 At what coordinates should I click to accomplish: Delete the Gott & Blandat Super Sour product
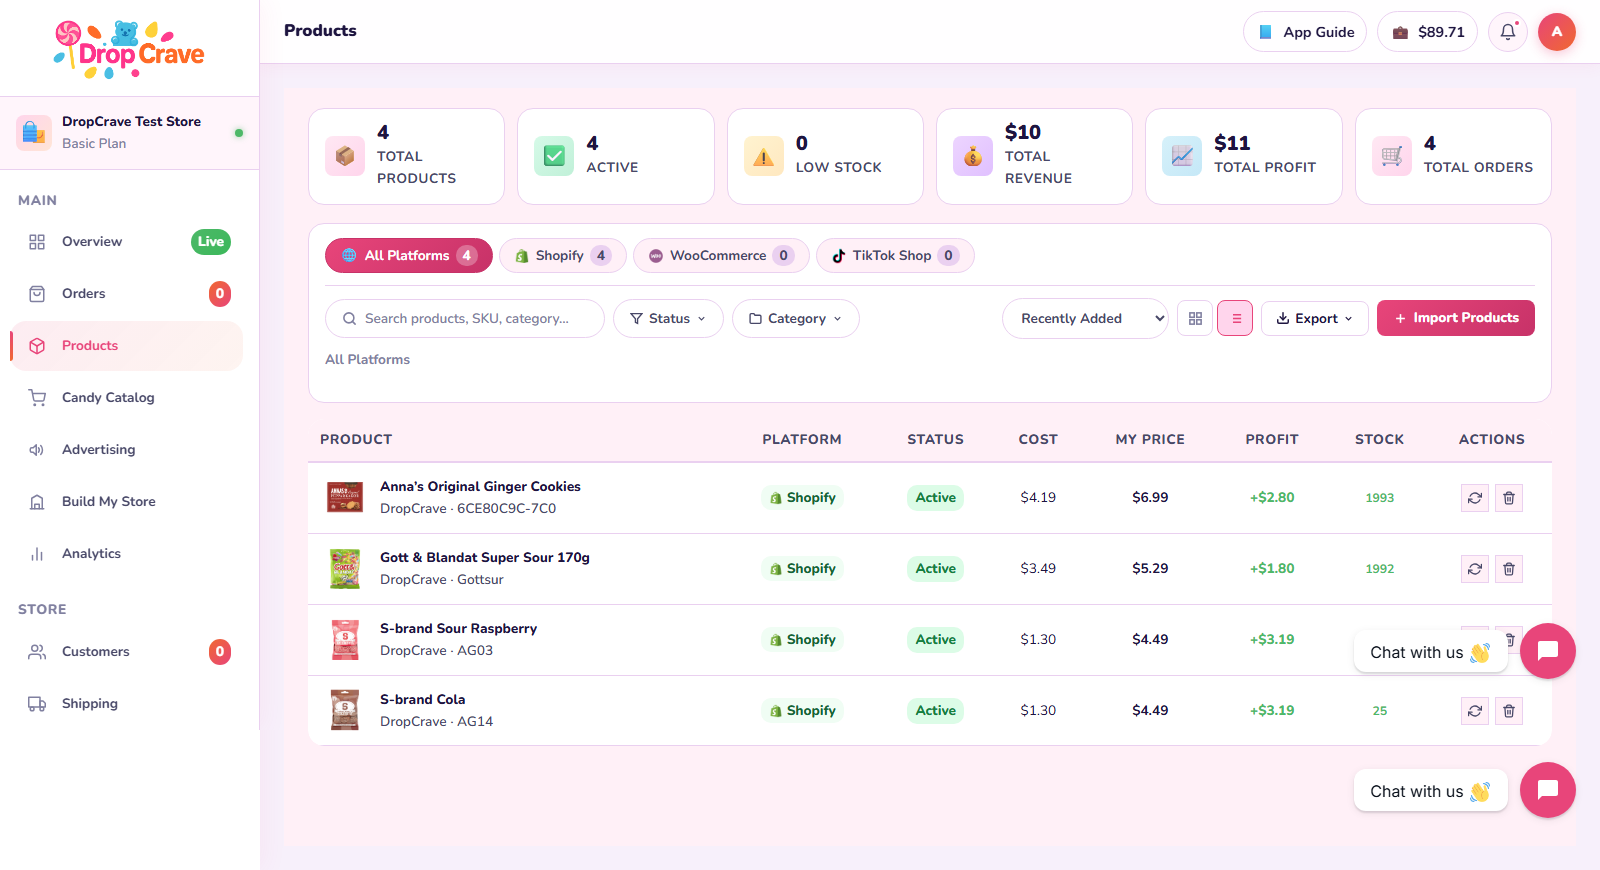click(x=1509, y=568)
